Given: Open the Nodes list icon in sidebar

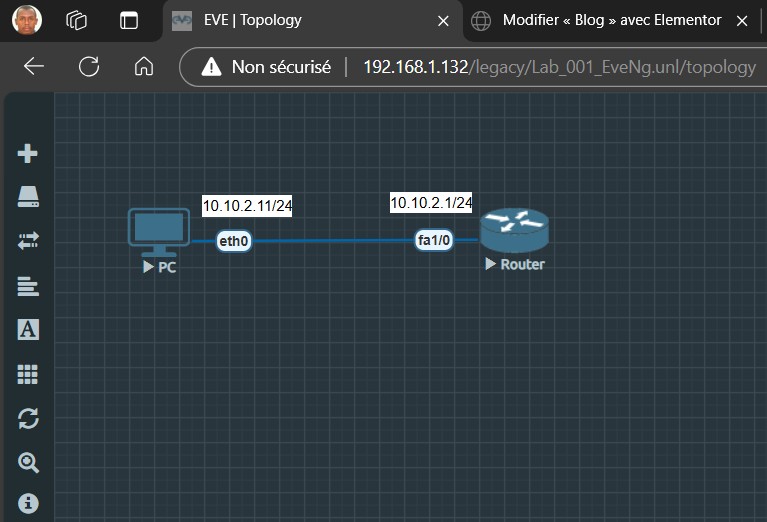Looking at the screenshot, I should (x=28, y=197).
